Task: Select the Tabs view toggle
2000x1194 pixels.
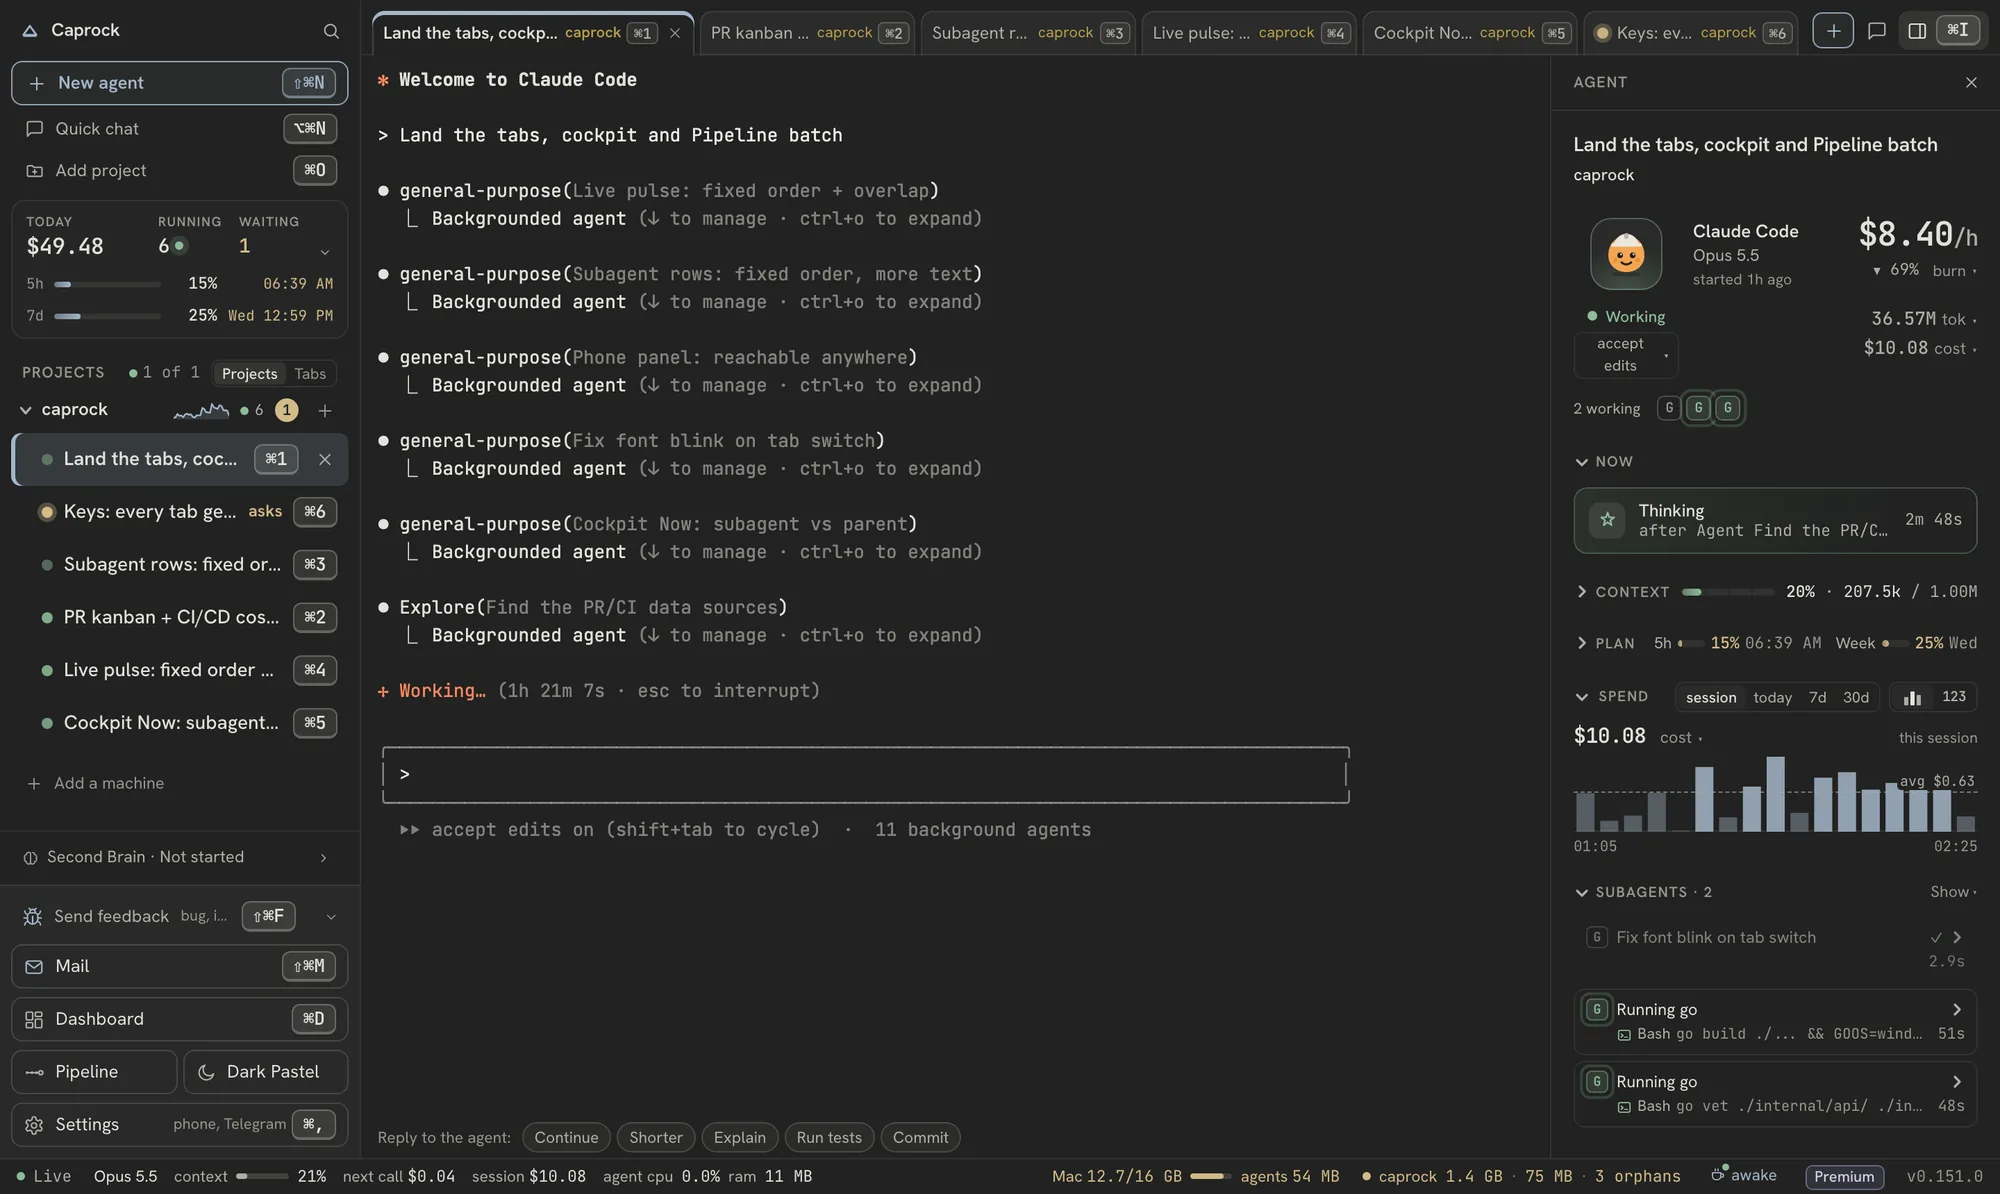Action: pos(310,373)
